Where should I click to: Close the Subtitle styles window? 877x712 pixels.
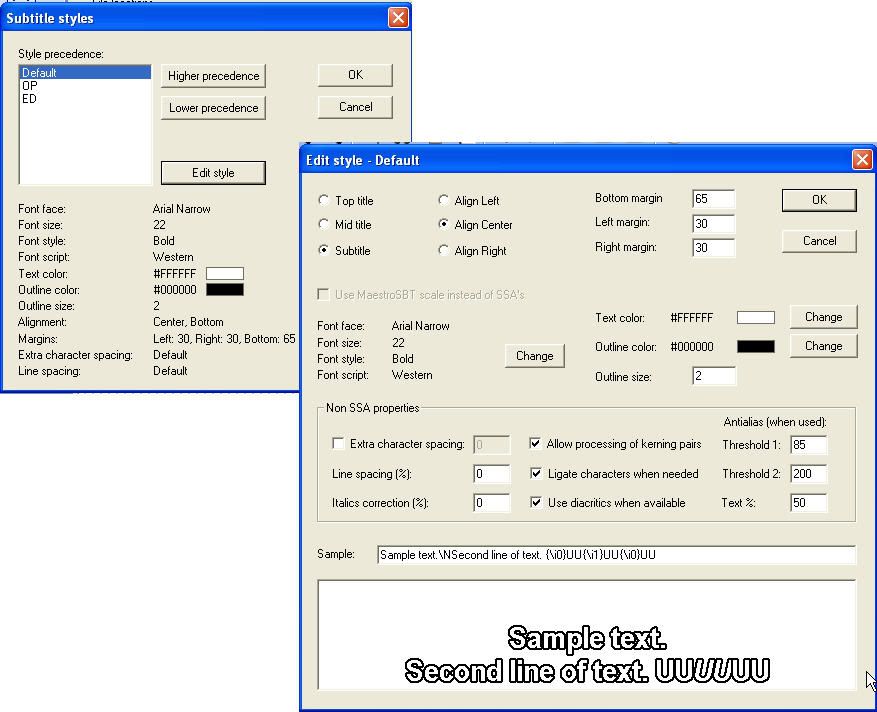pos(398,18)
